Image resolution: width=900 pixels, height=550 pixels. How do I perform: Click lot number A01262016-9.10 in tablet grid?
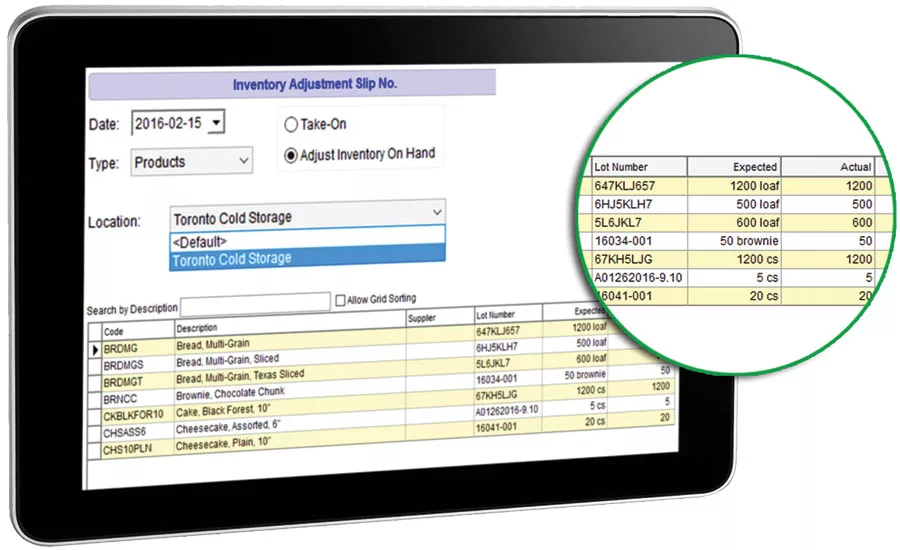coord(507,410)
